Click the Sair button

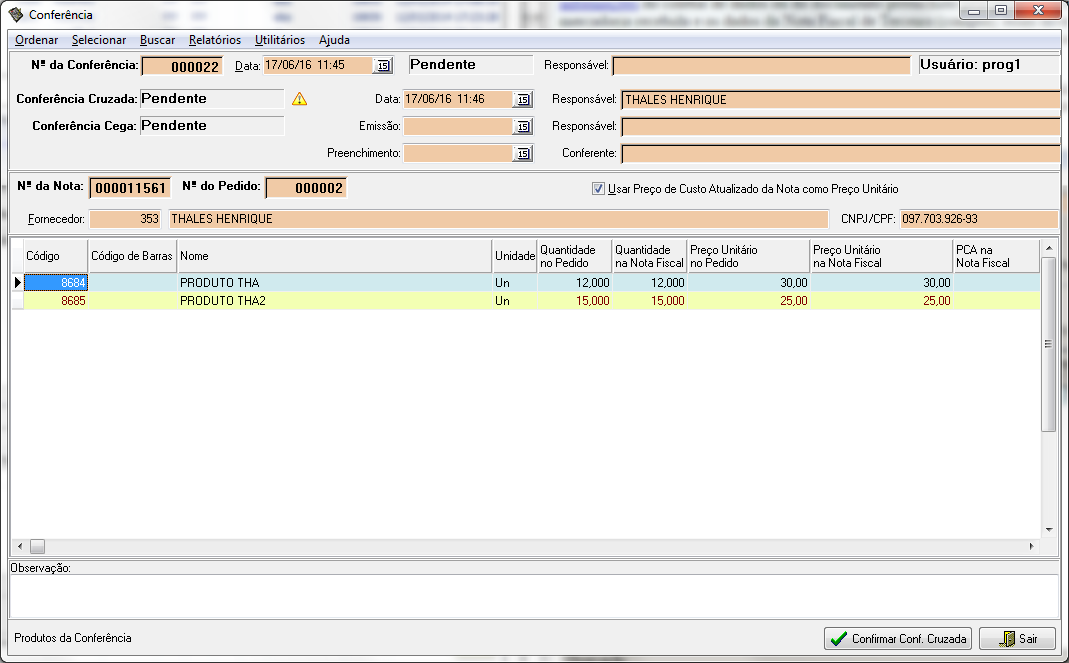click(x=1017, y=638)
